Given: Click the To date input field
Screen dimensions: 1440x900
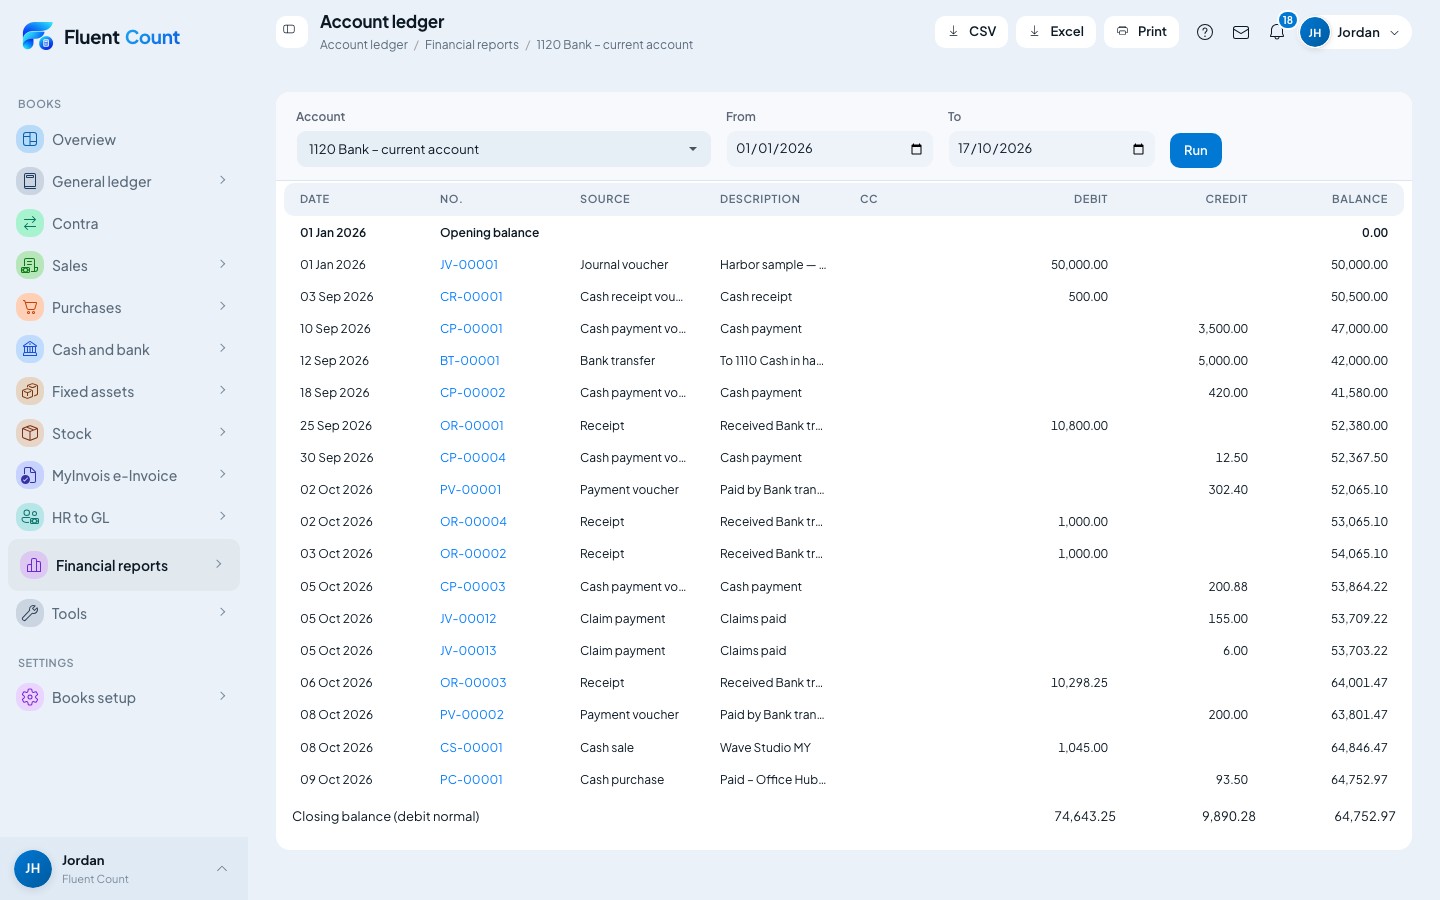Looking at the screenshot, I should [1052, 149].
